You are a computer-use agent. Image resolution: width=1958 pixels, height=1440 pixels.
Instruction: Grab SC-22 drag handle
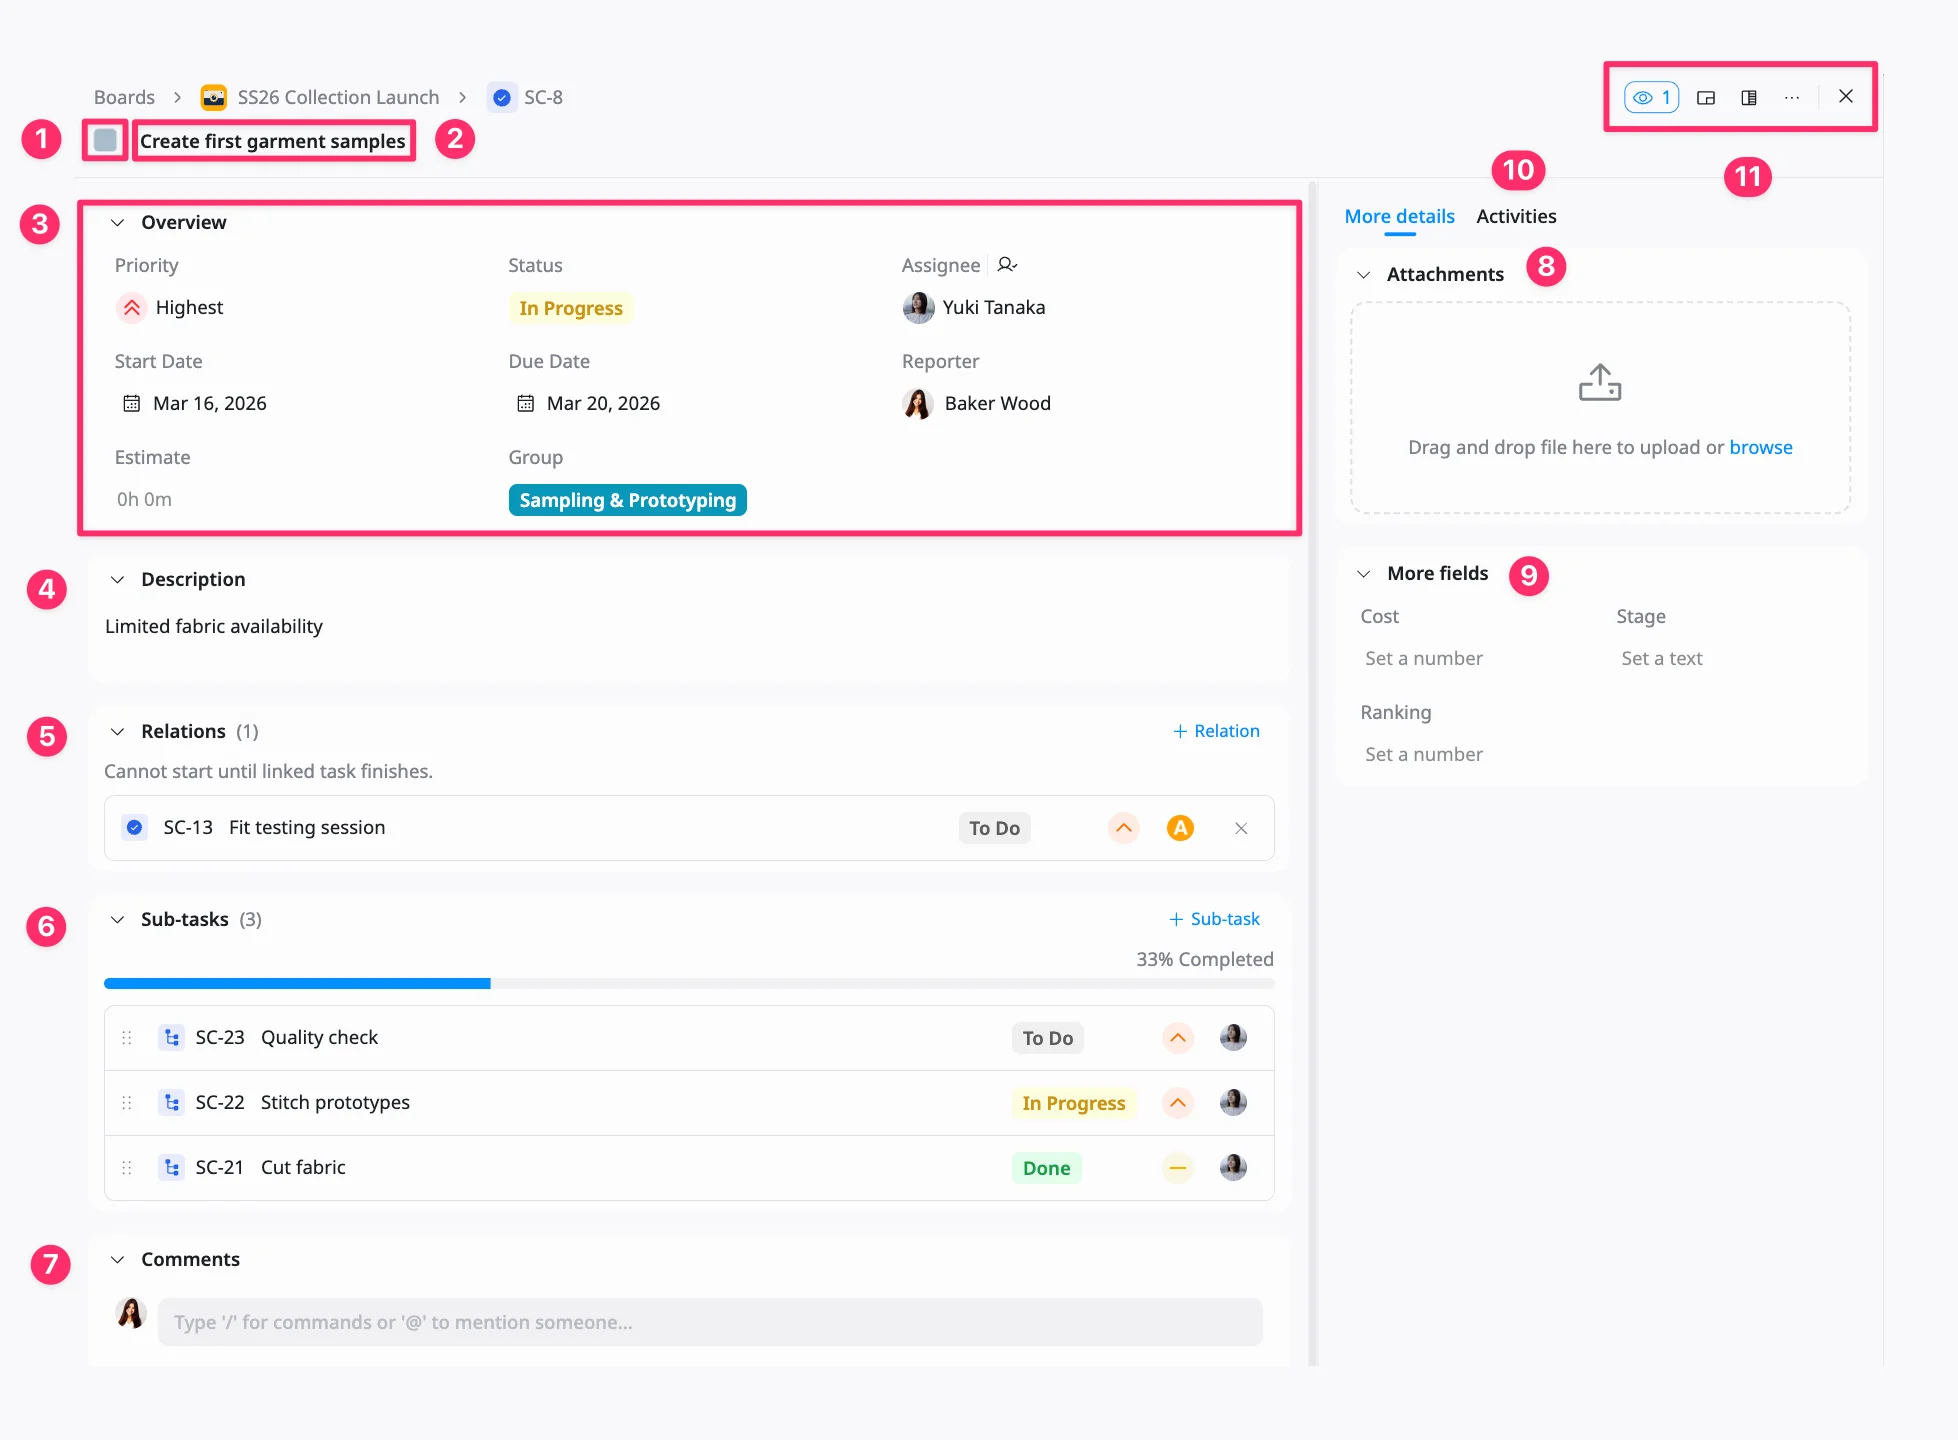point(127,1103)
